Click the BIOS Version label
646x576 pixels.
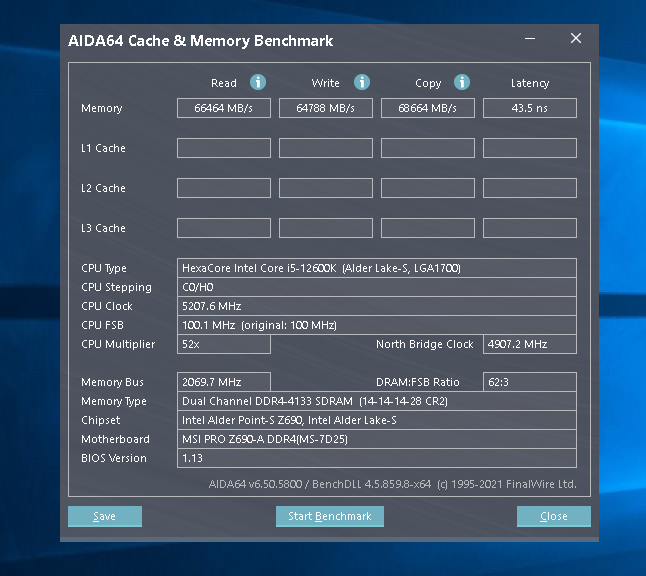coord(114,458)
